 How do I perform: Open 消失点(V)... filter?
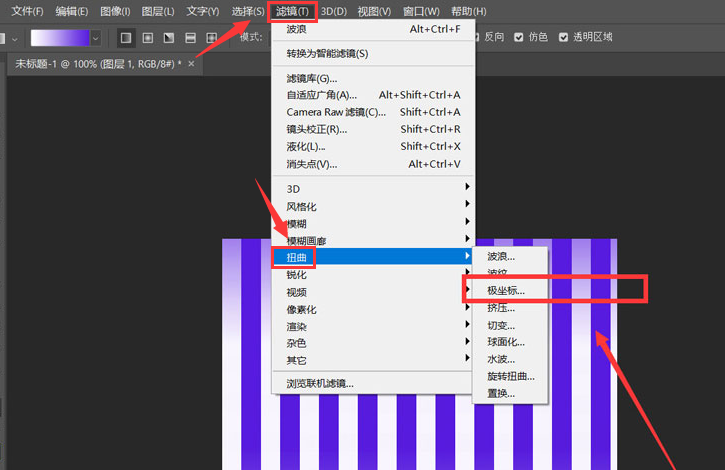coord(373,164)
